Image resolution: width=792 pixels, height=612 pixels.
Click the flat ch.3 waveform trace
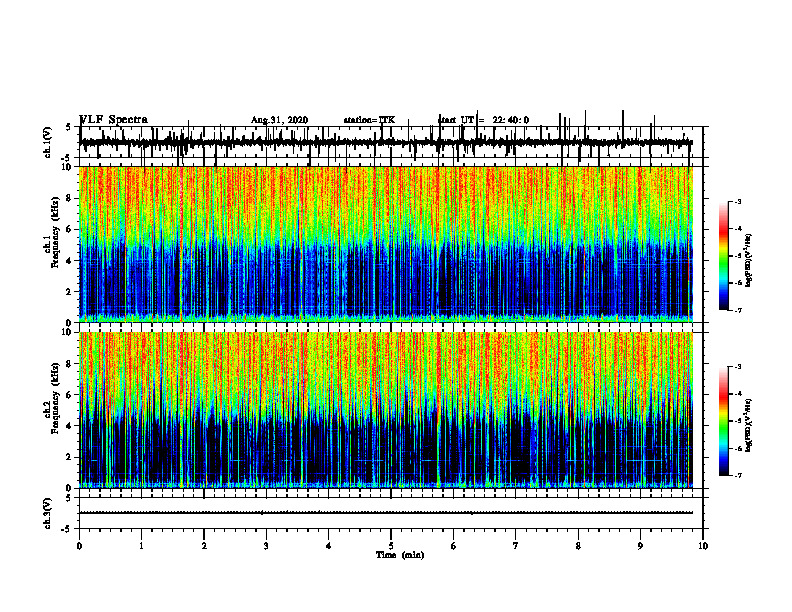(386, 513)
